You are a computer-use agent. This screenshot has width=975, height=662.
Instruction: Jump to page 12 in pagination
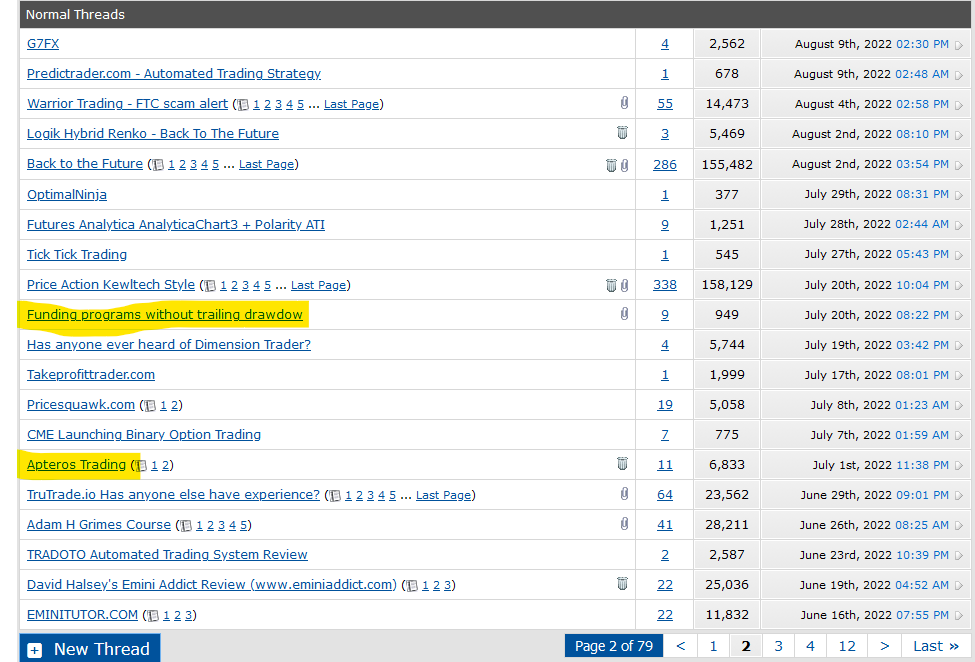click(847, 646)
